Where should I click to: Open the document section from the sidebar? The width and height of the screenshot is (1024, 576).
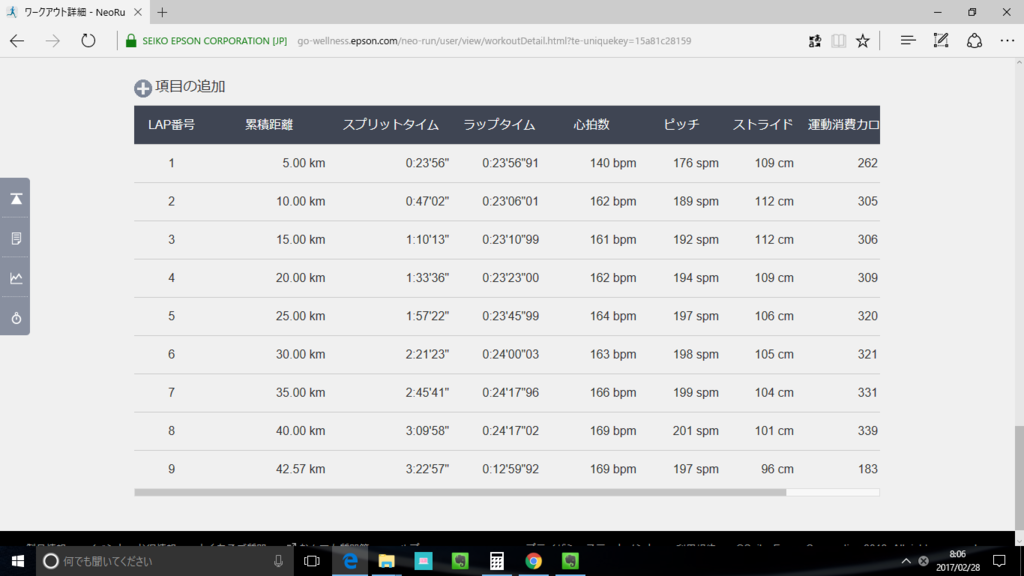(16, 238)
